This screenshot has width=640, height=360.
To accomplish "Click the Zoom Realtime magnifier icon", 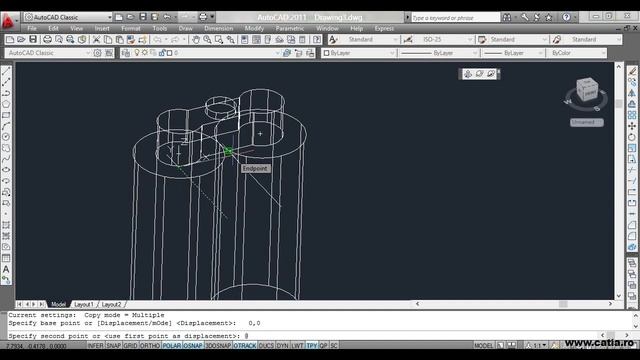I will 207,40.
